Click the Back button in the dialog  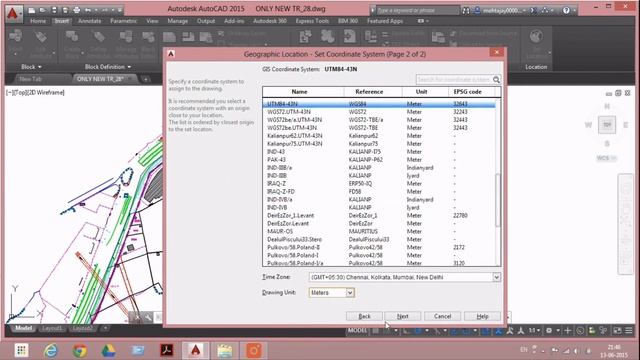(364, 316)
